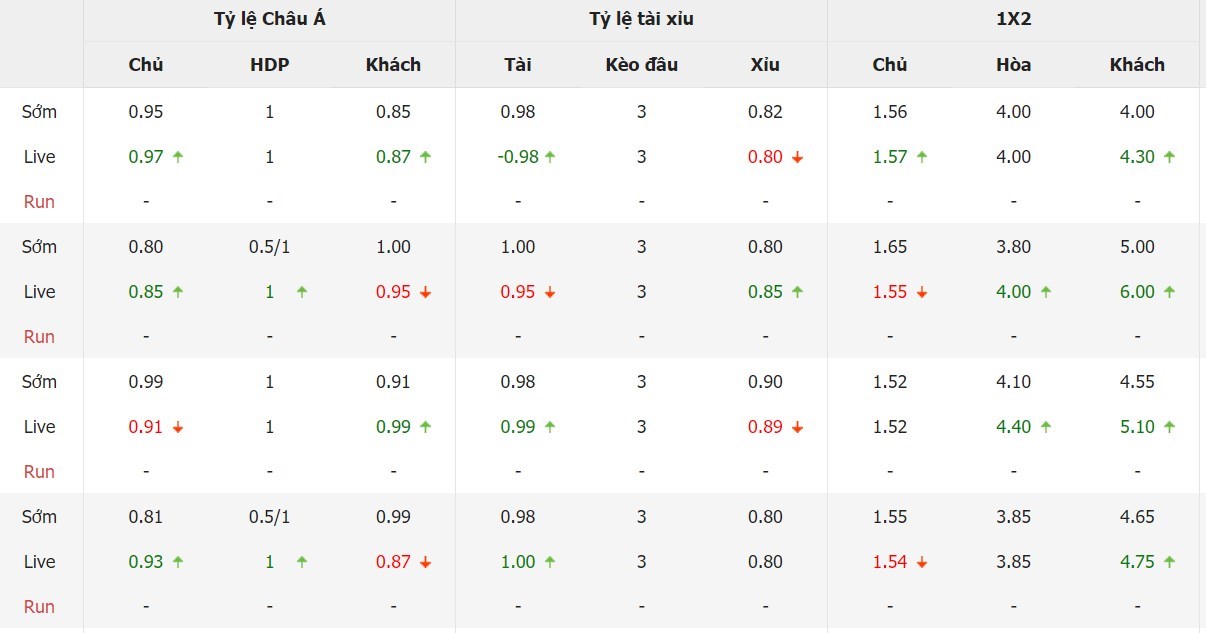Click the red down arrow beside 0.80 Xỉu
This screenshot has height=633, width=1206.
797,157
